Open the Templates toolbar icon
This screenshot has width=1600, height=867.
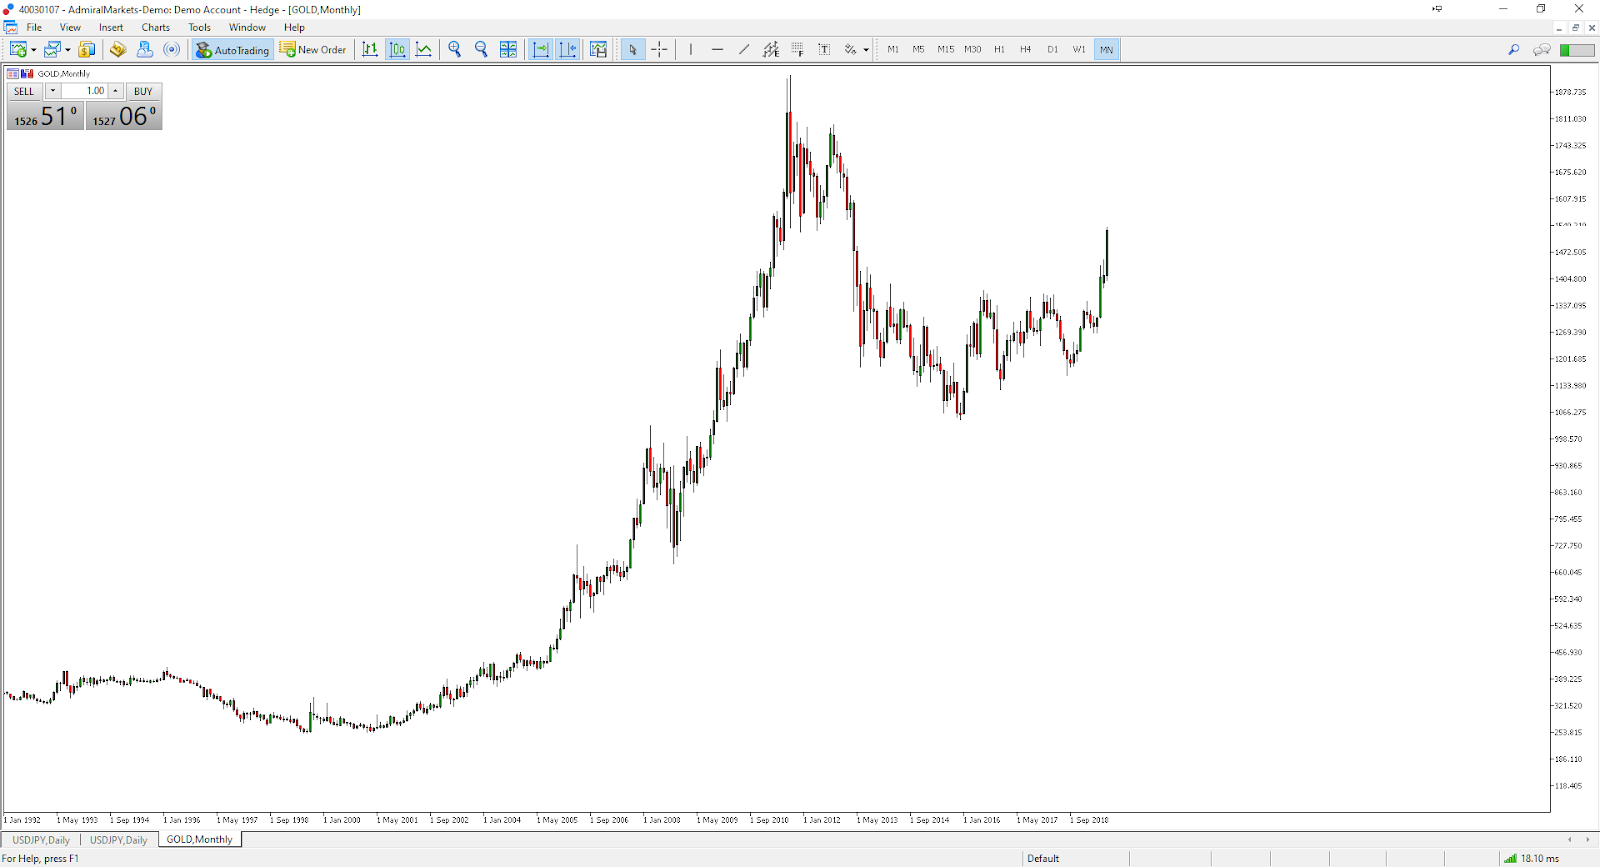598,49
